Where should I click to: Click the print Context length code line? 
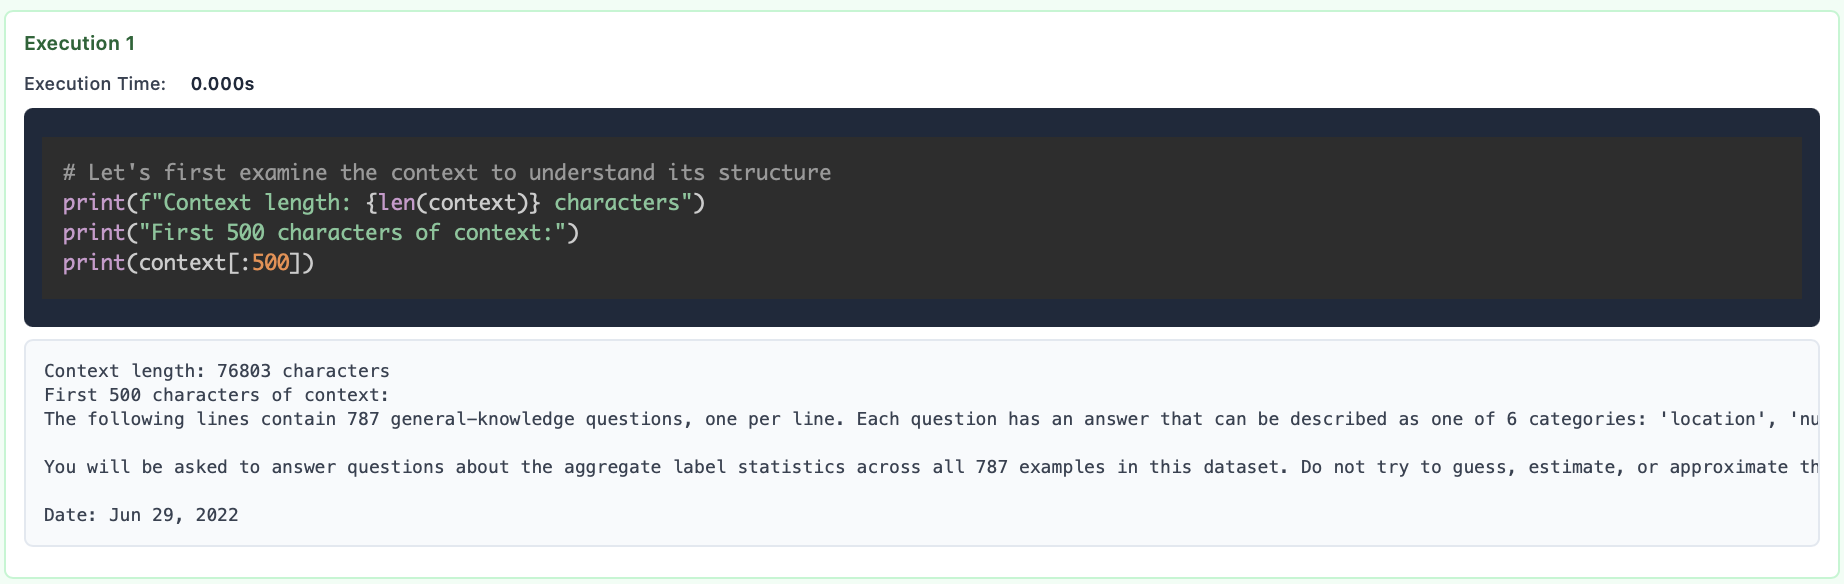click(x=383, y=203)
